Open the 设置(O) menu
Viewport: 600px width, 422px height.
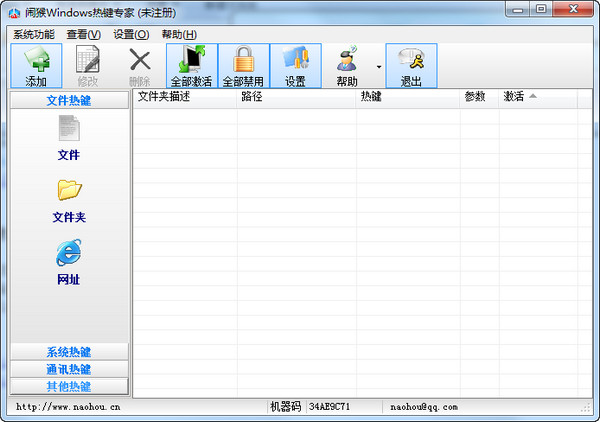click(131, 34)
